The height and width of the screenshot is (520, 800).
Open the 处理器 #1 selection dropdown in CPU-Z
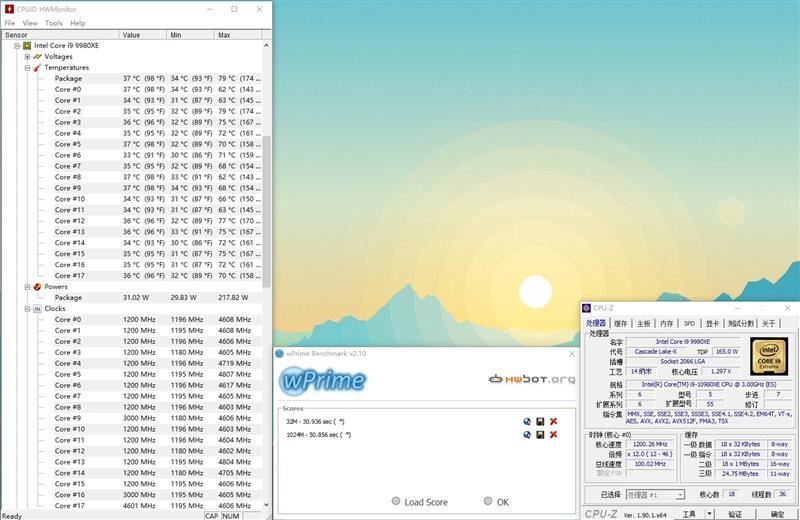(655, 494)
